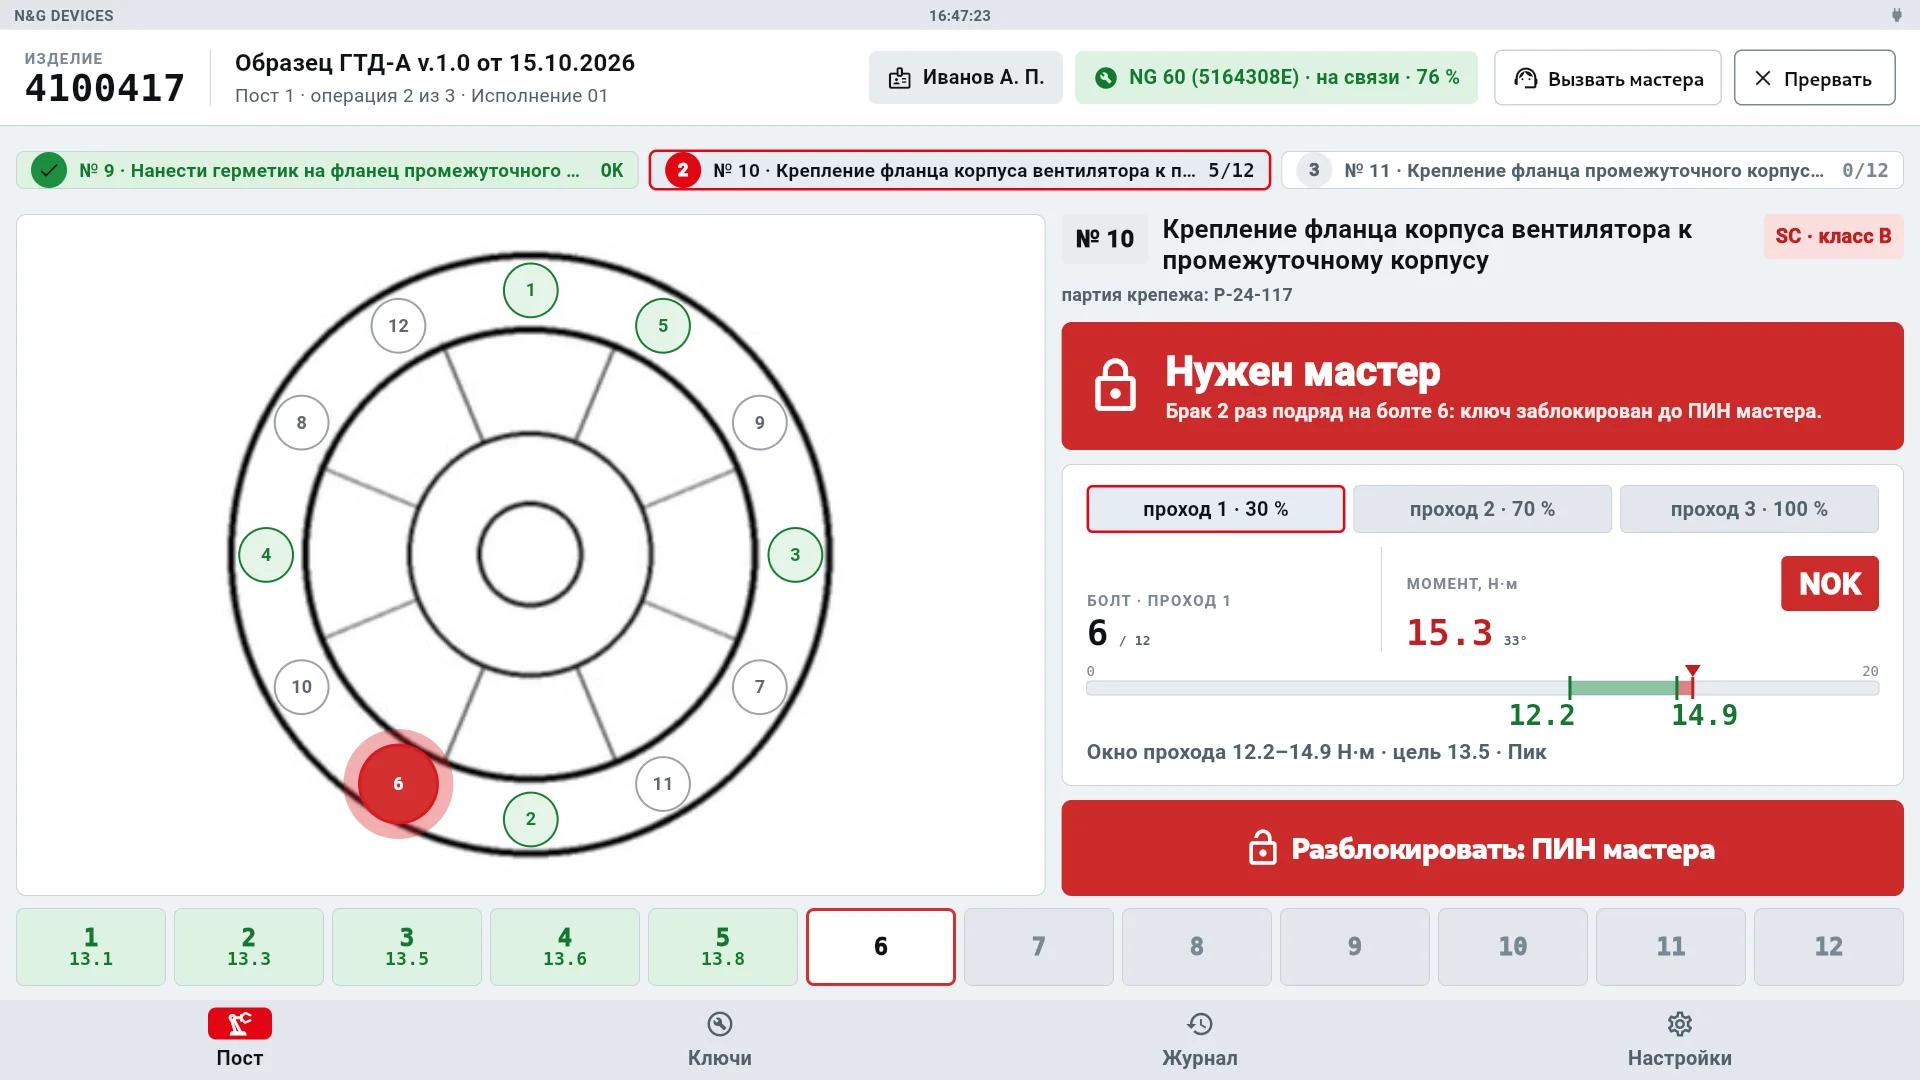The image size is (1920, 1080).
Task: Click the Вызвать мастера button
Action: (1607, 78)
